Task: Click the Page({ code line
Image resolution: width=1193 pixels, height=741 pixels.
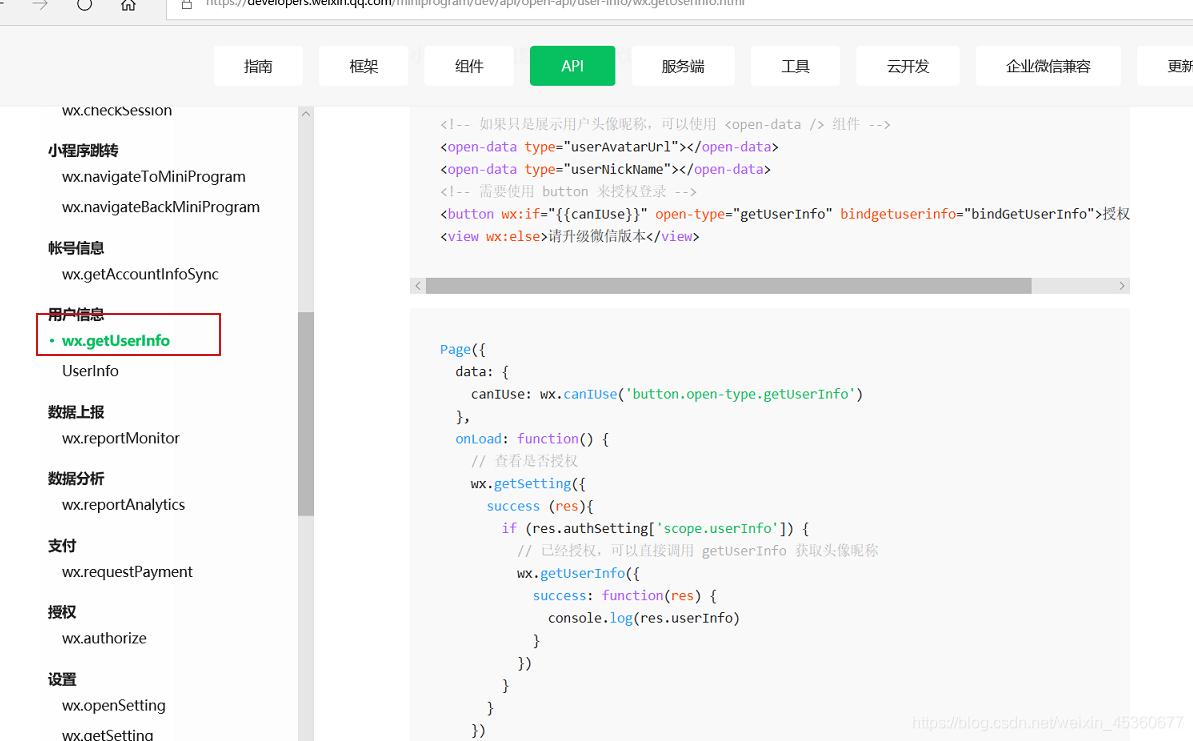Action: 463,349
